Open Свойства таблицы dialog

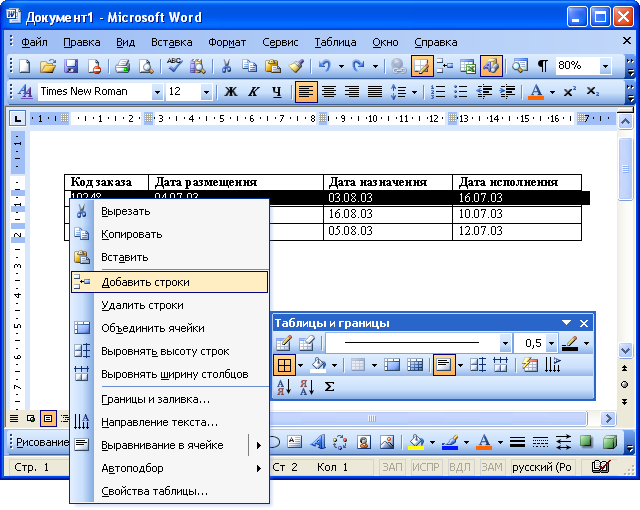point(169,491)
